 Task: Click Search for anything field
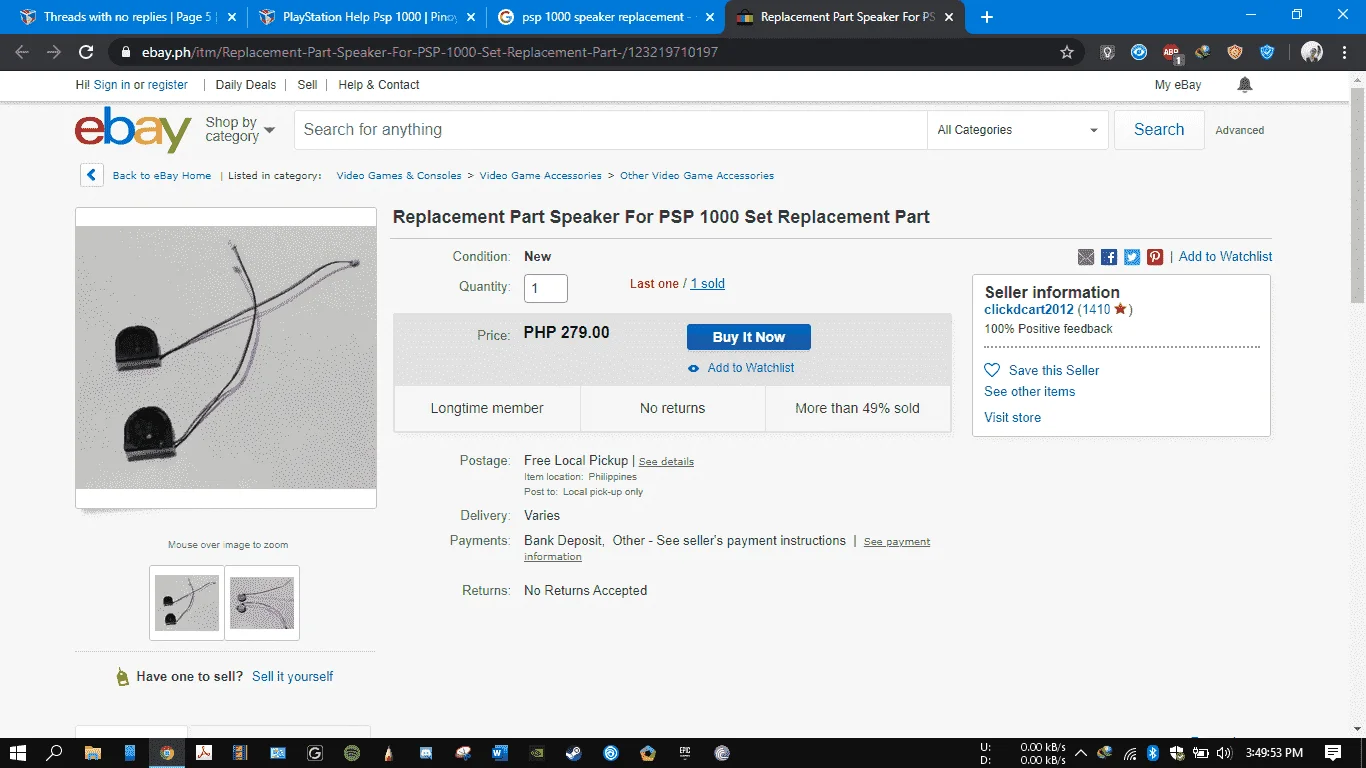(x=610, y=130)
